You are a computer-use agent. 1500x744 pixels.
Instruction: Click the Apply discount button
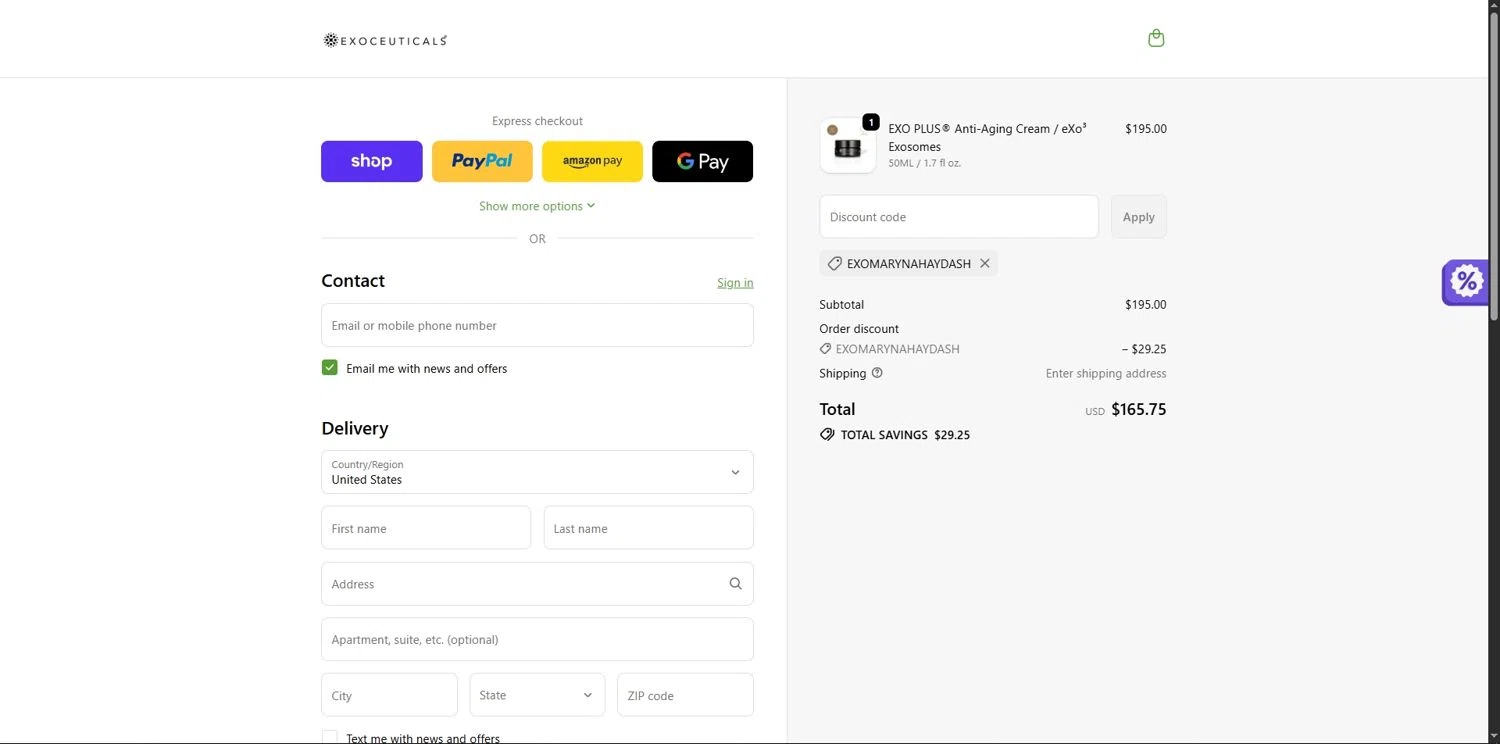pos(1138,217)
